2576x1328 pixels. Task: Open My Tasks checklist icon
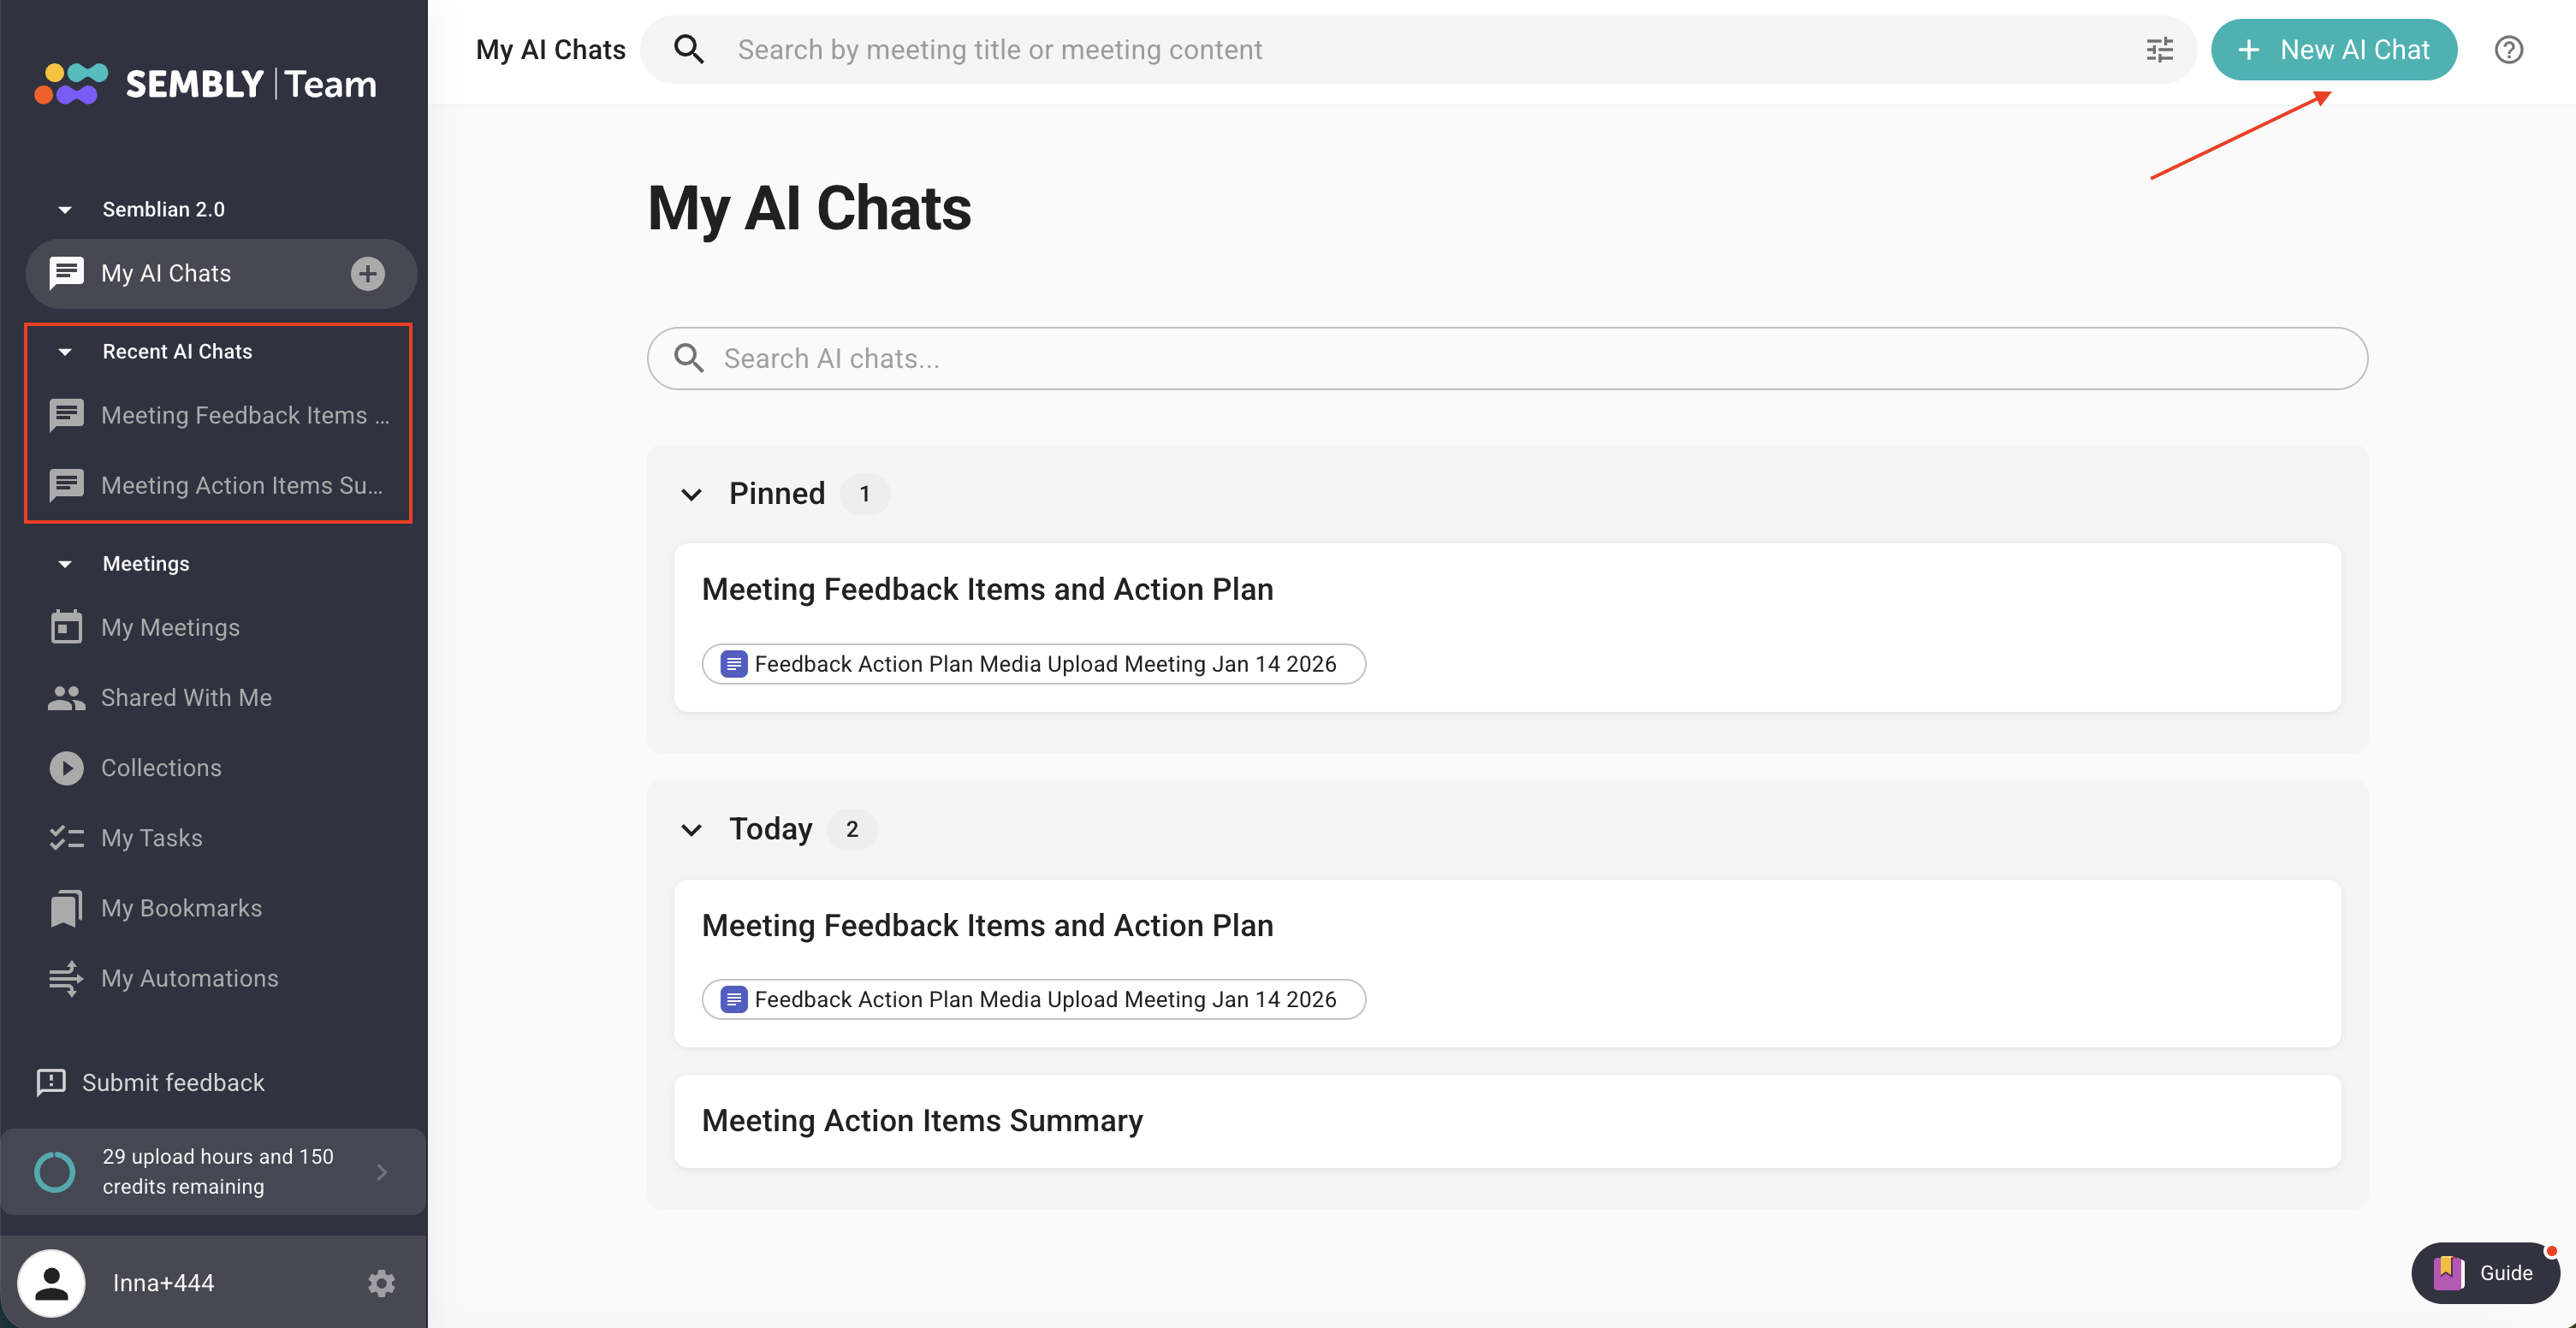66,837
